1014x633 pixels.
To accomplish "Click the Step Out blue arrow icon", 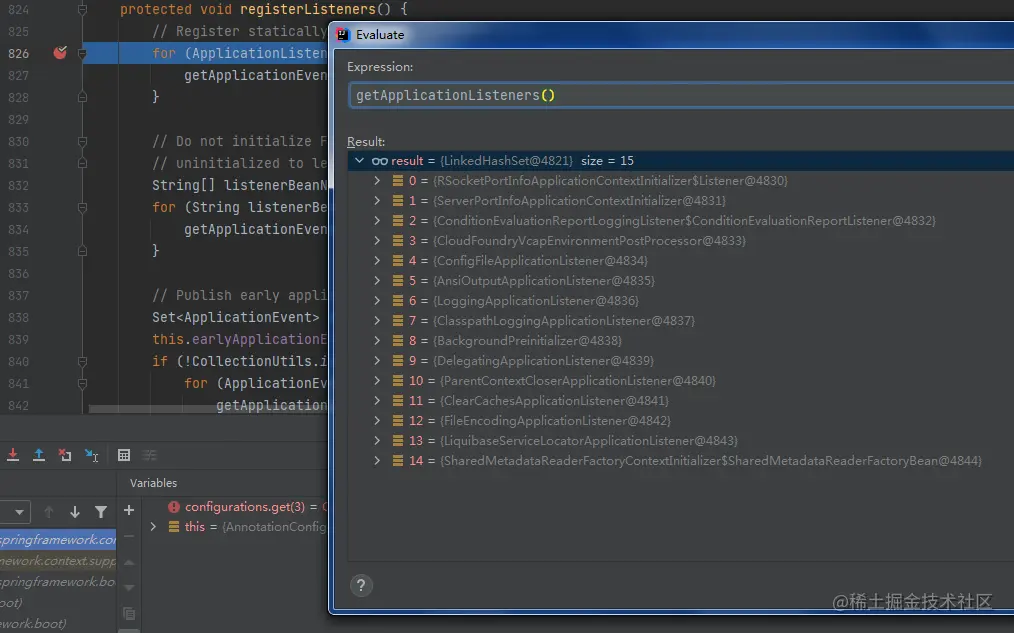I will pos(39,455).
